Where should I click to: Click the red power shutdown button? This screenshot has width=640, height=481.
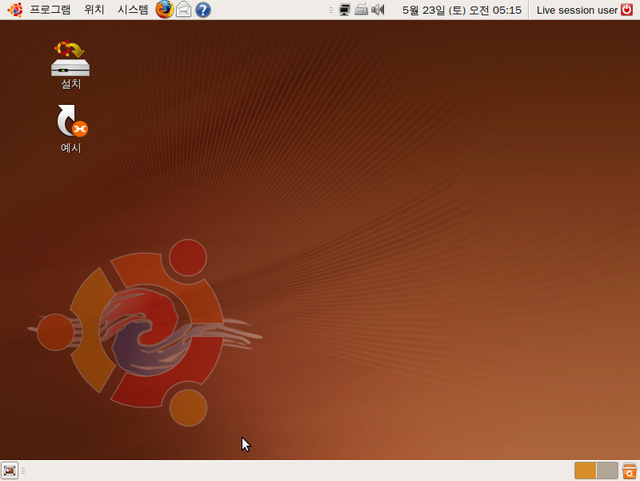click(x=628, y=10)
